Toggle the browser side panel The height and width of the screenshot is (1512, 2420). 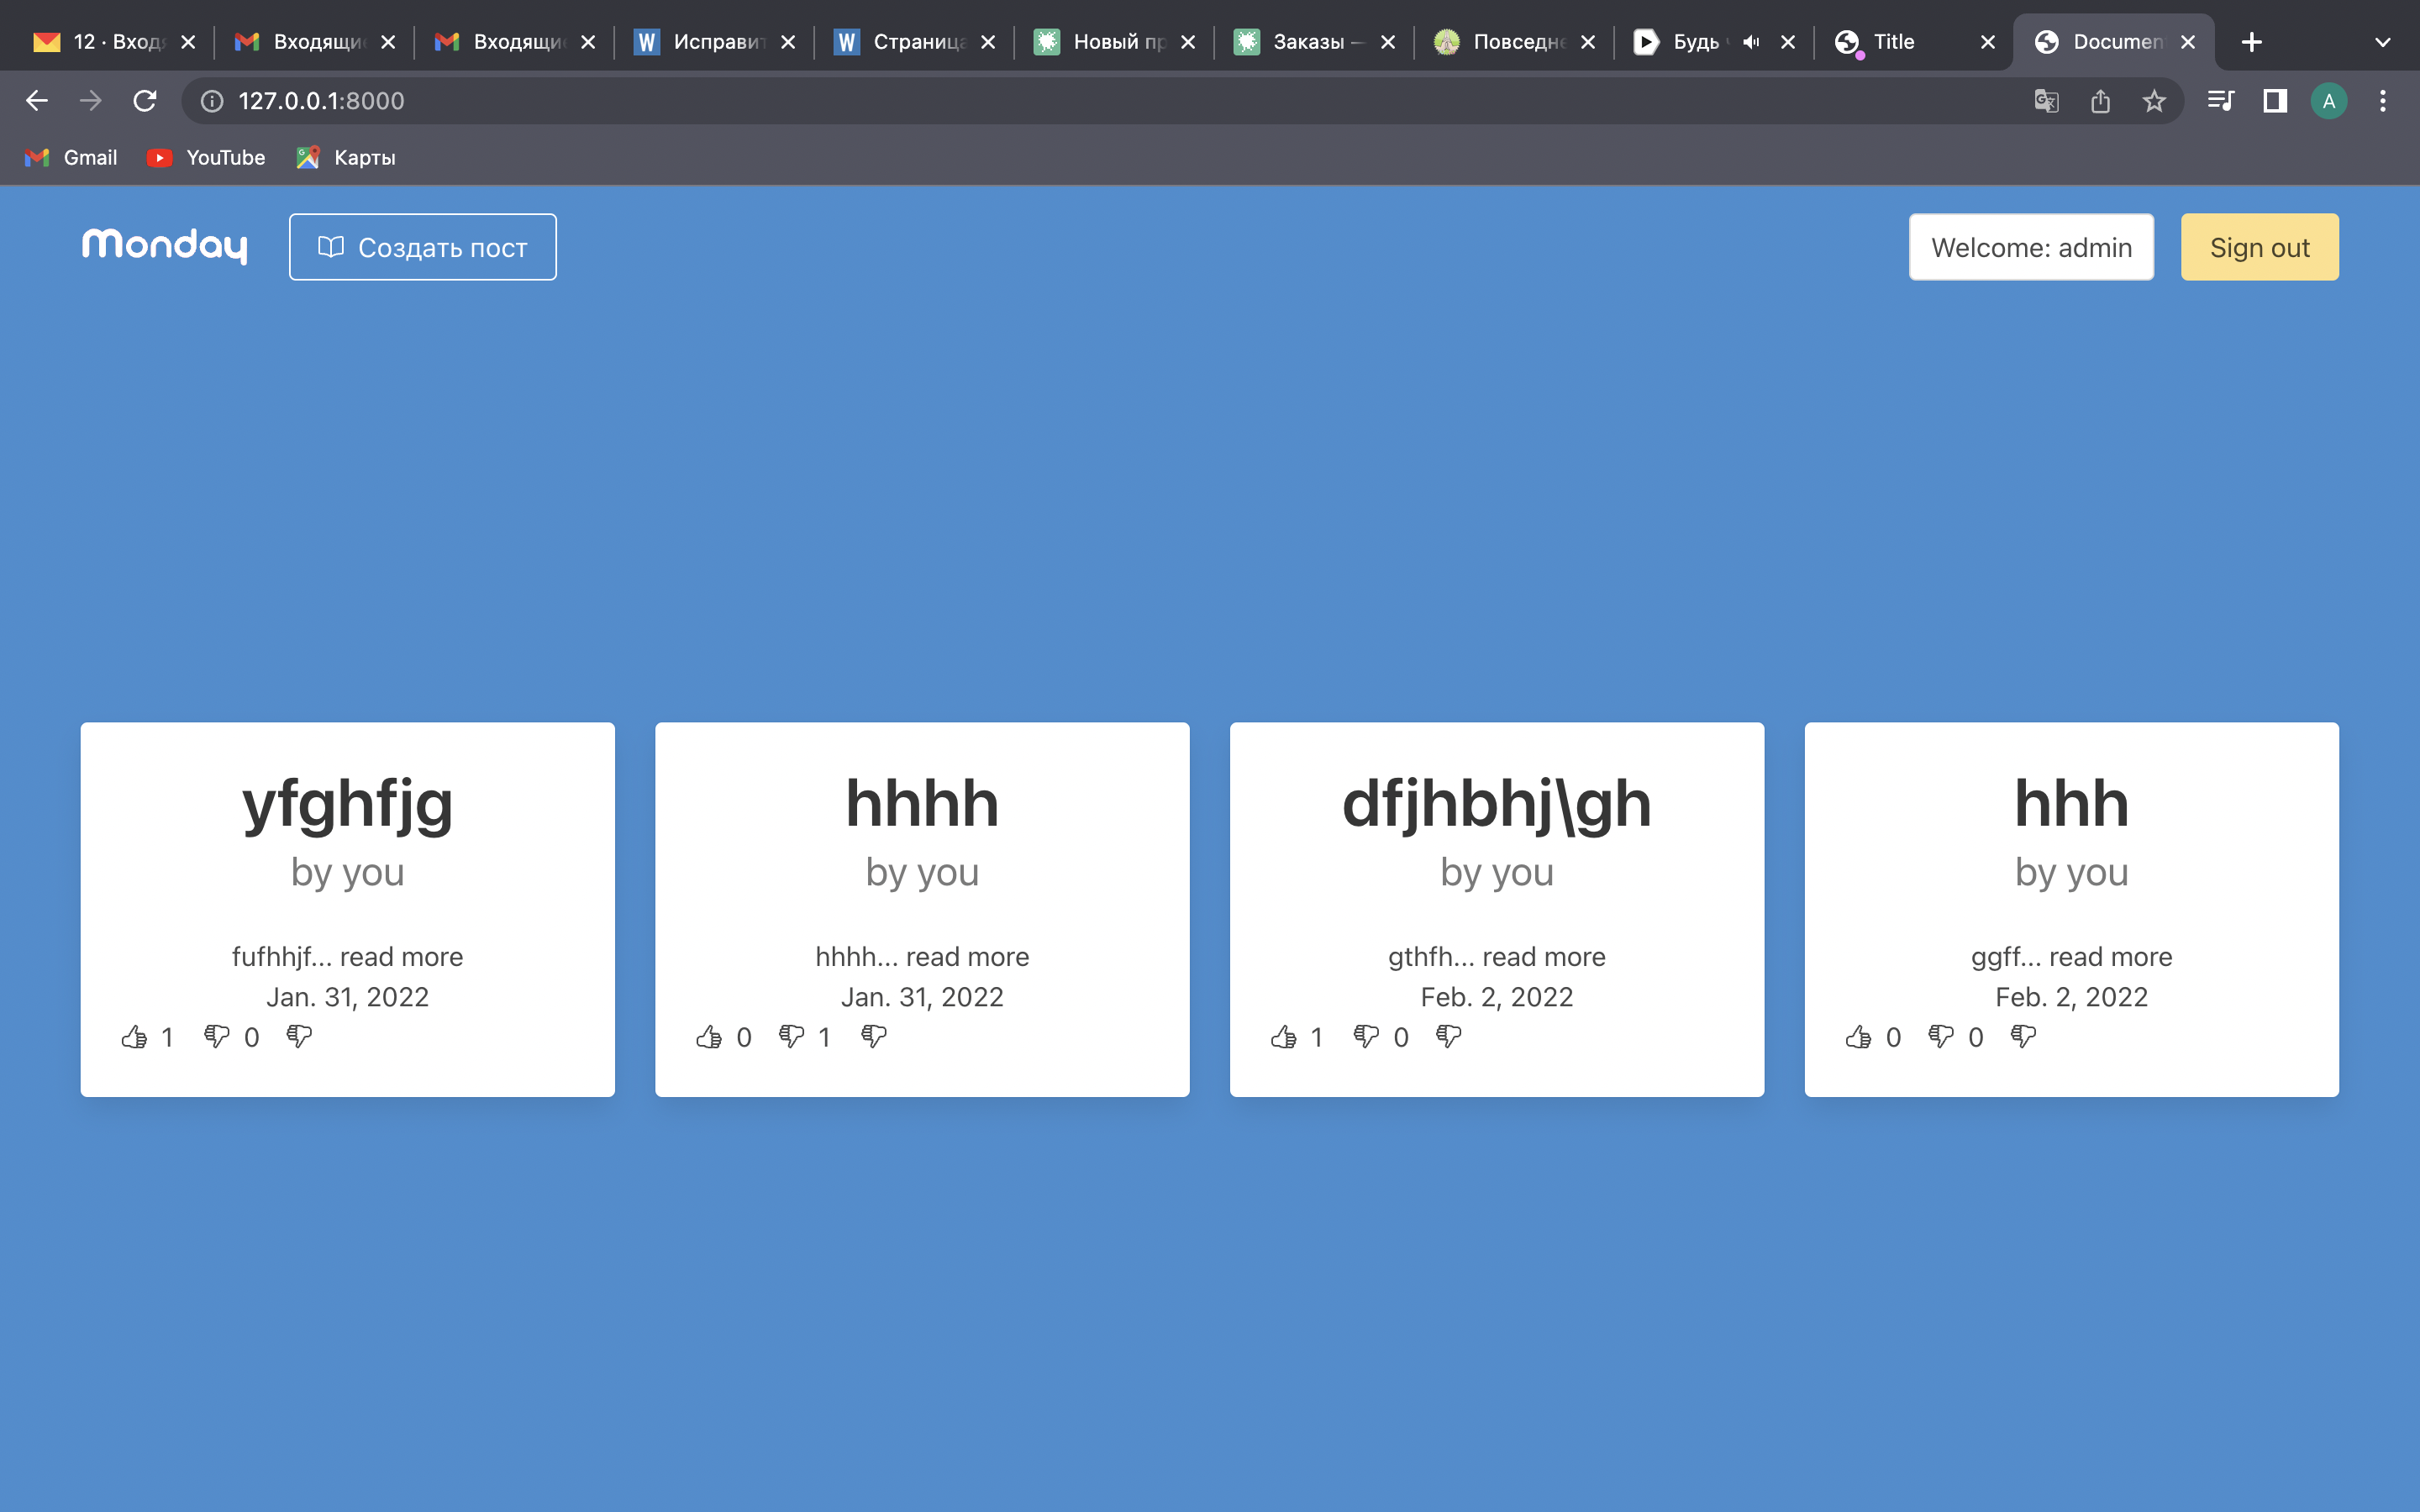click(2275, 101)
